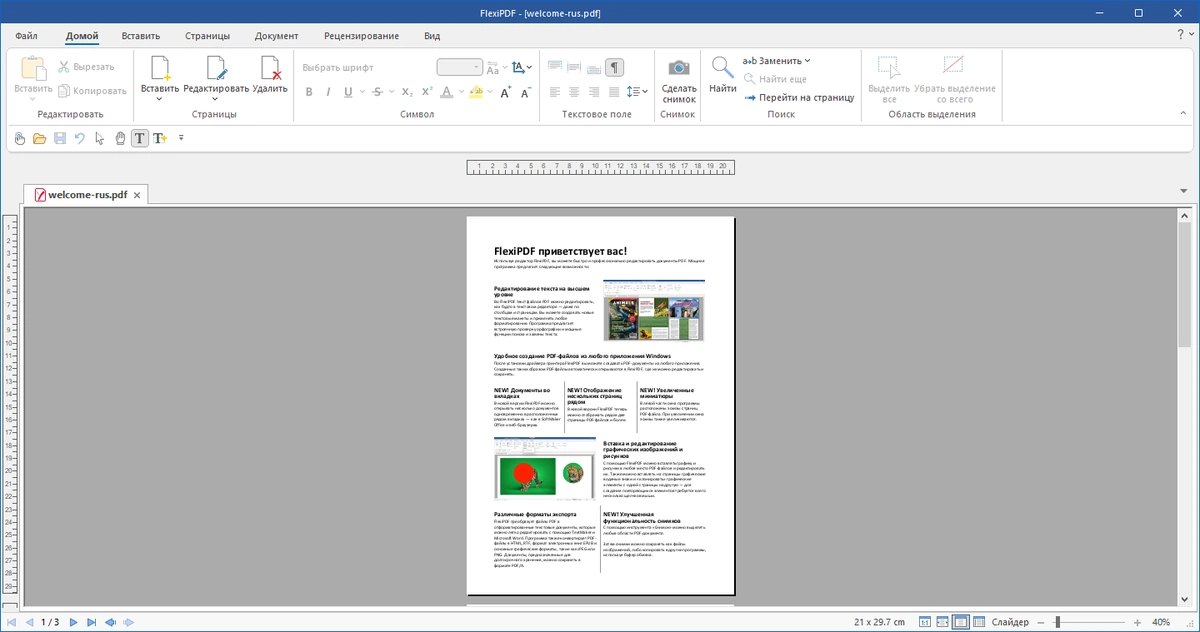Close the welcome-rus.pdf tab
Viewport: 1200px width, 632px height.
click(138, 195)
